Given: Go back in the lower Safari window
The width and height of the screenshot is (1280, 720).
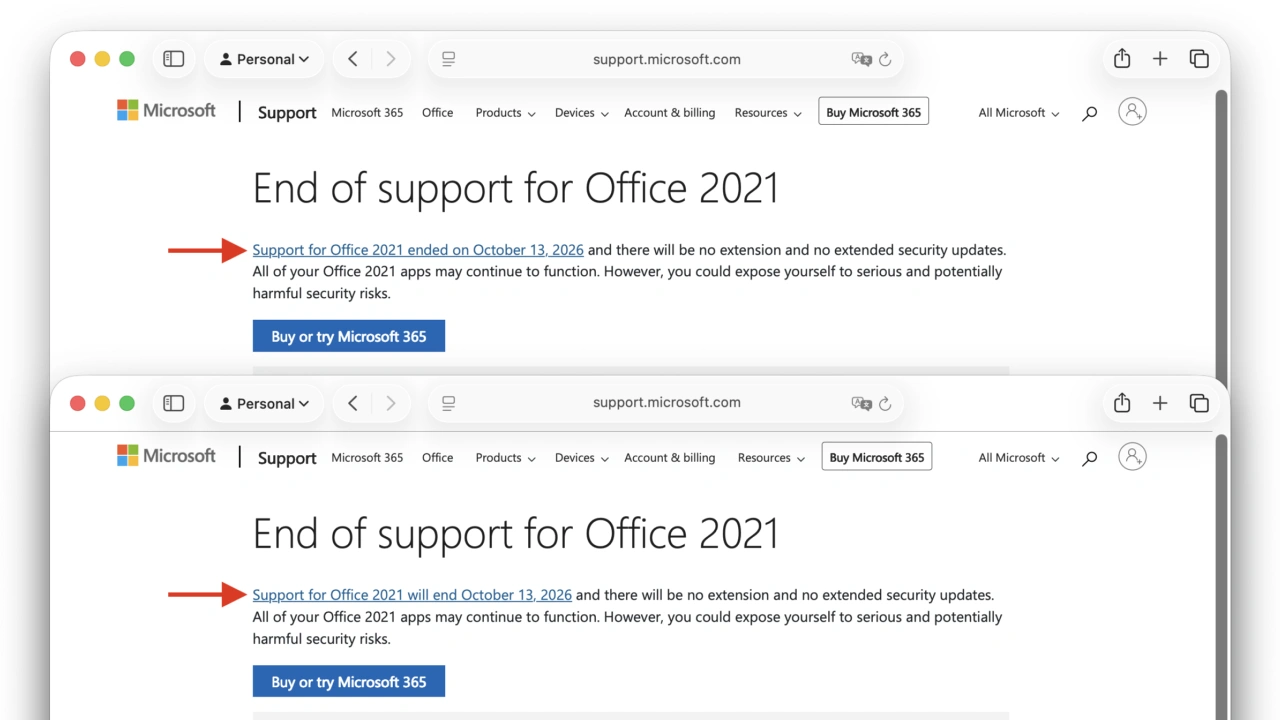Looking at the screenshot, I should [353, 403].
